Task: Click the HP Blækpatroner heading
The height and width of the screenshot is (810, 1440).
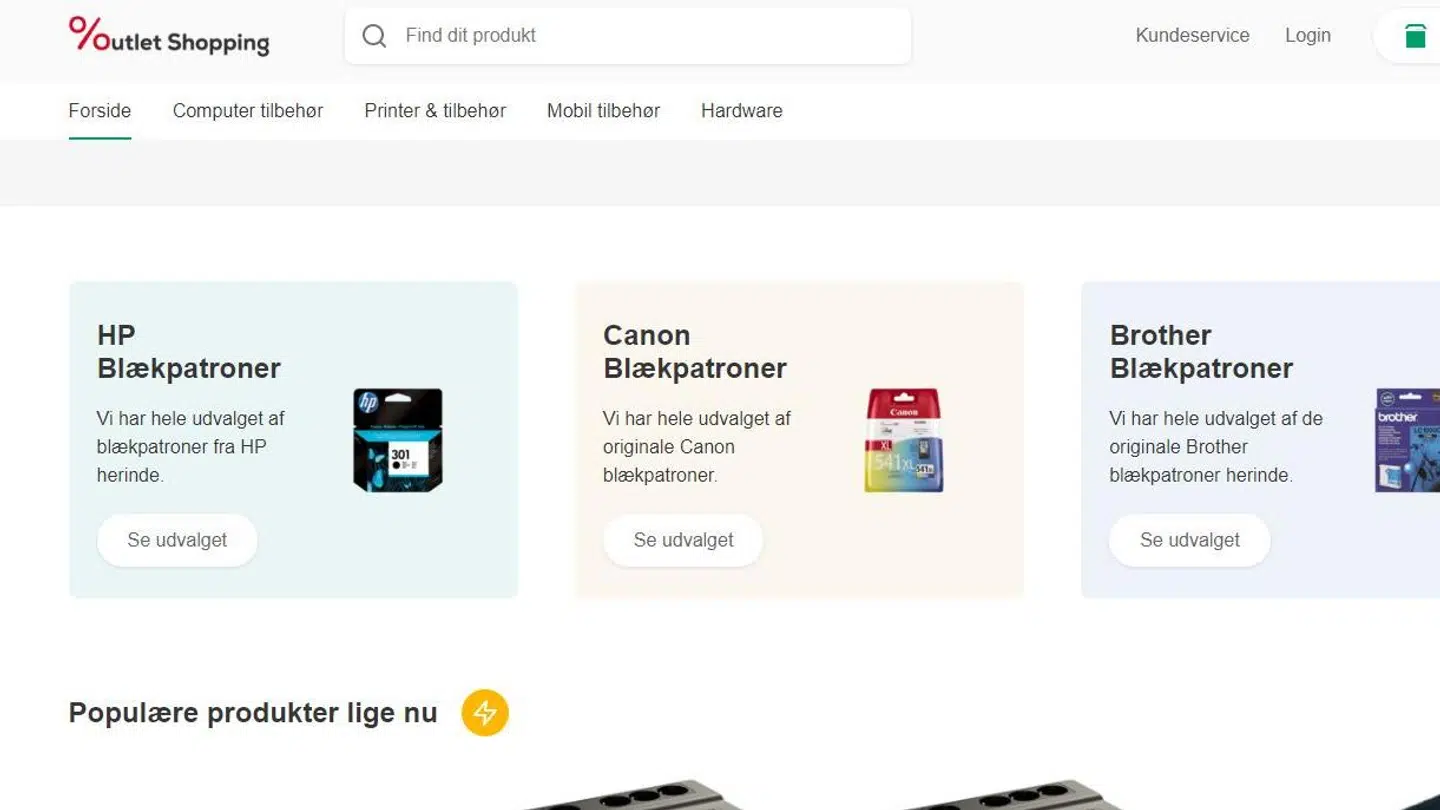Action: [189, 352]
